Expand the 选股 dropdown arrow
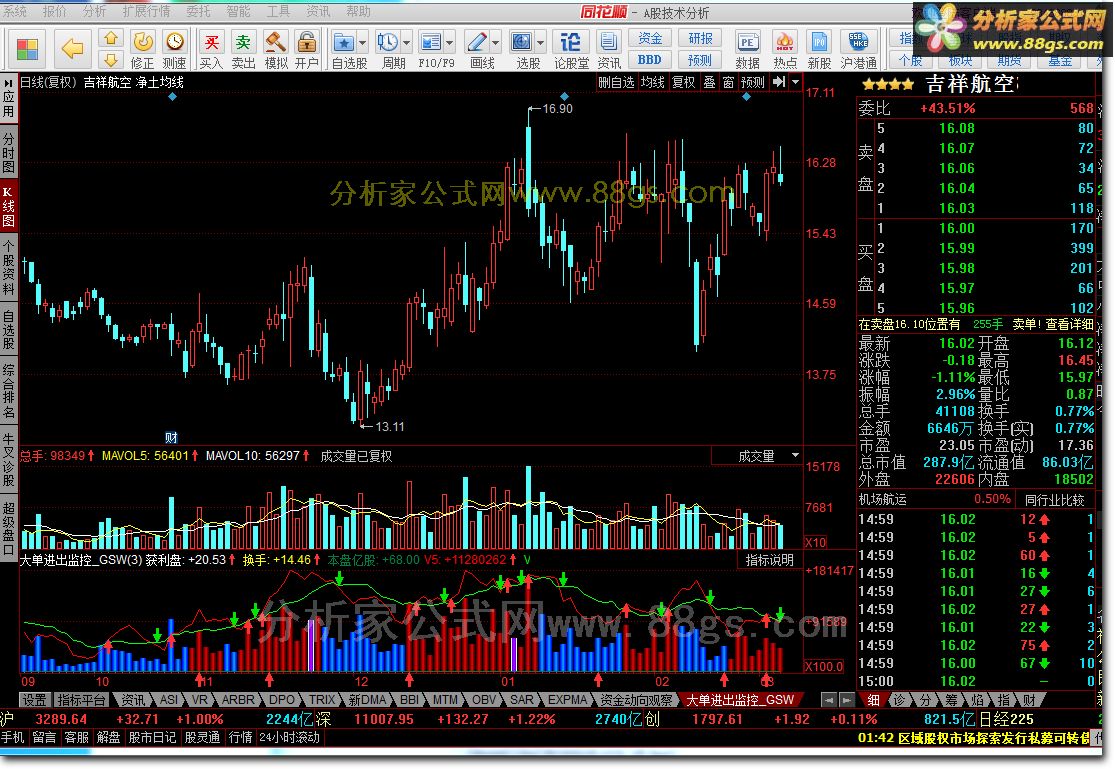The height and width of the screenshot is (769, 1115). pyautogui.click(x=540, y=43)
